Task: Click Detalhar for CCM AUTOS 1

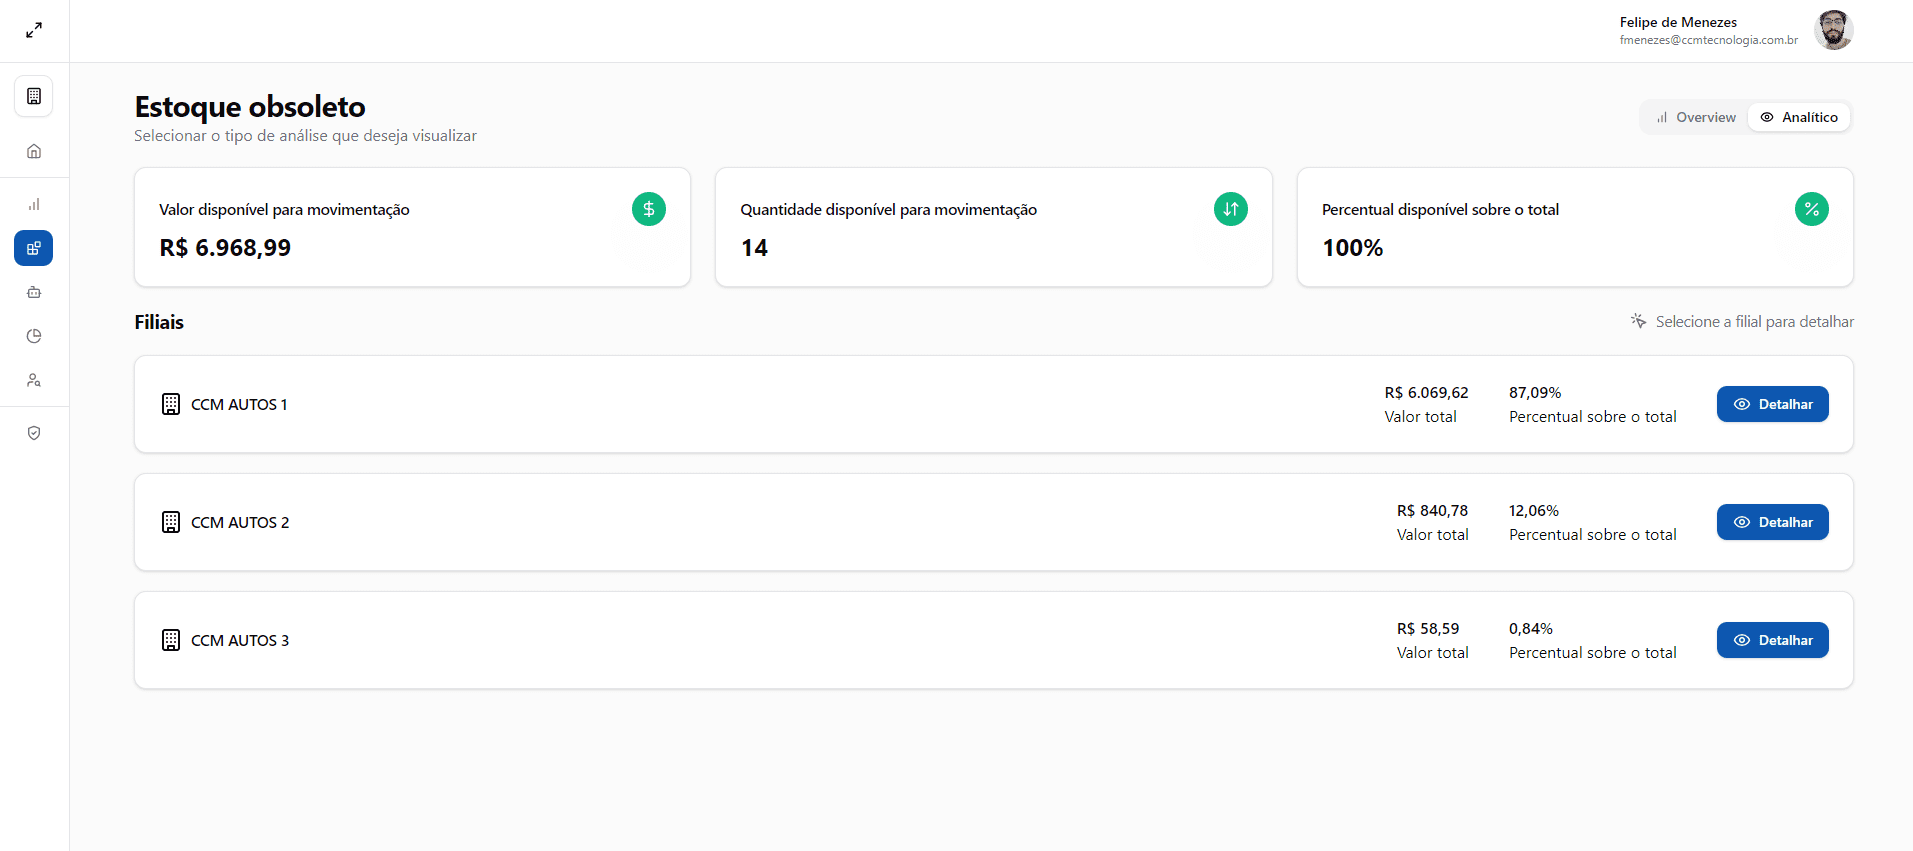Action: click(1772, 404)
